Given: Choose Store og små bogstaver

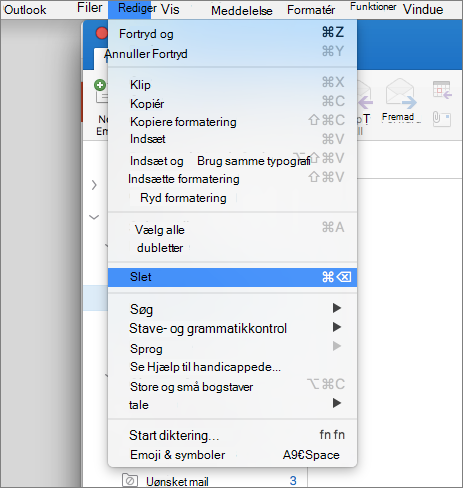Looking at the screenshot, I should (x=232, y=386).
